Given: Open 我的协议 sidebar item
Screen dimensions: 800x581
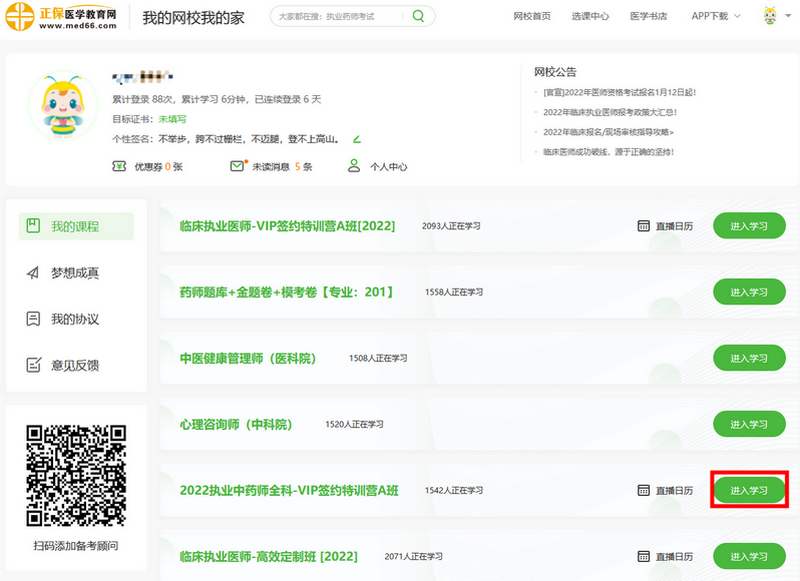Looking at the screenshot, I should (x=76, y=319).
